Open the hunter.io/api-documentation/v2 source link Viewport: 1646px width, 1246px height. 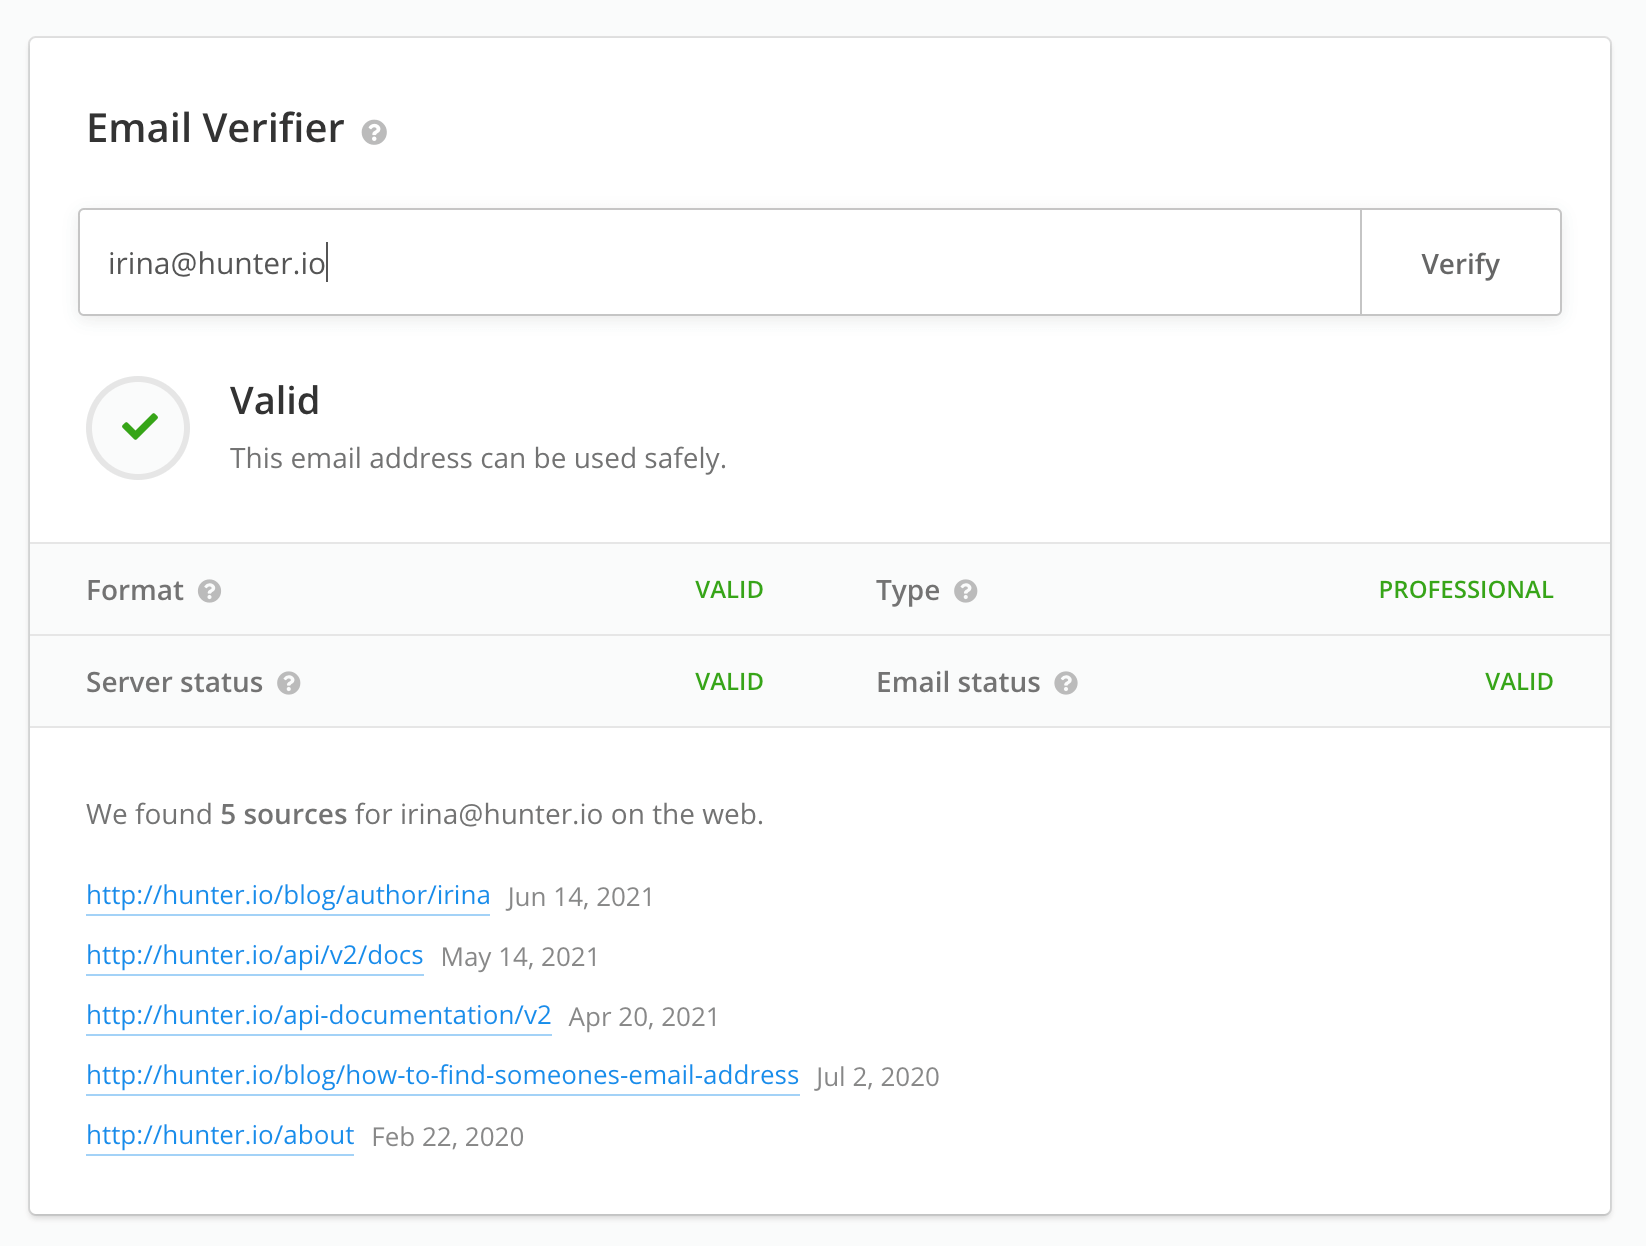(319, 1015)
